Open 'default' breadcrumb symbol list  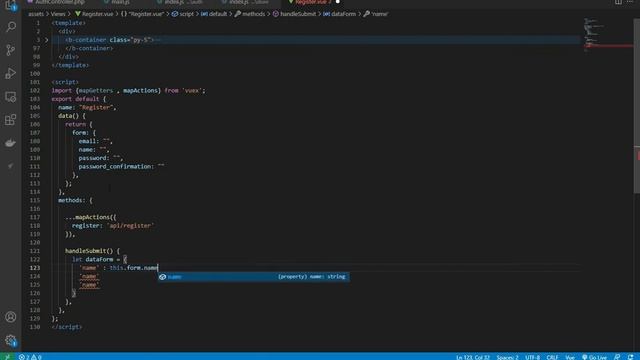pos(214,14)
